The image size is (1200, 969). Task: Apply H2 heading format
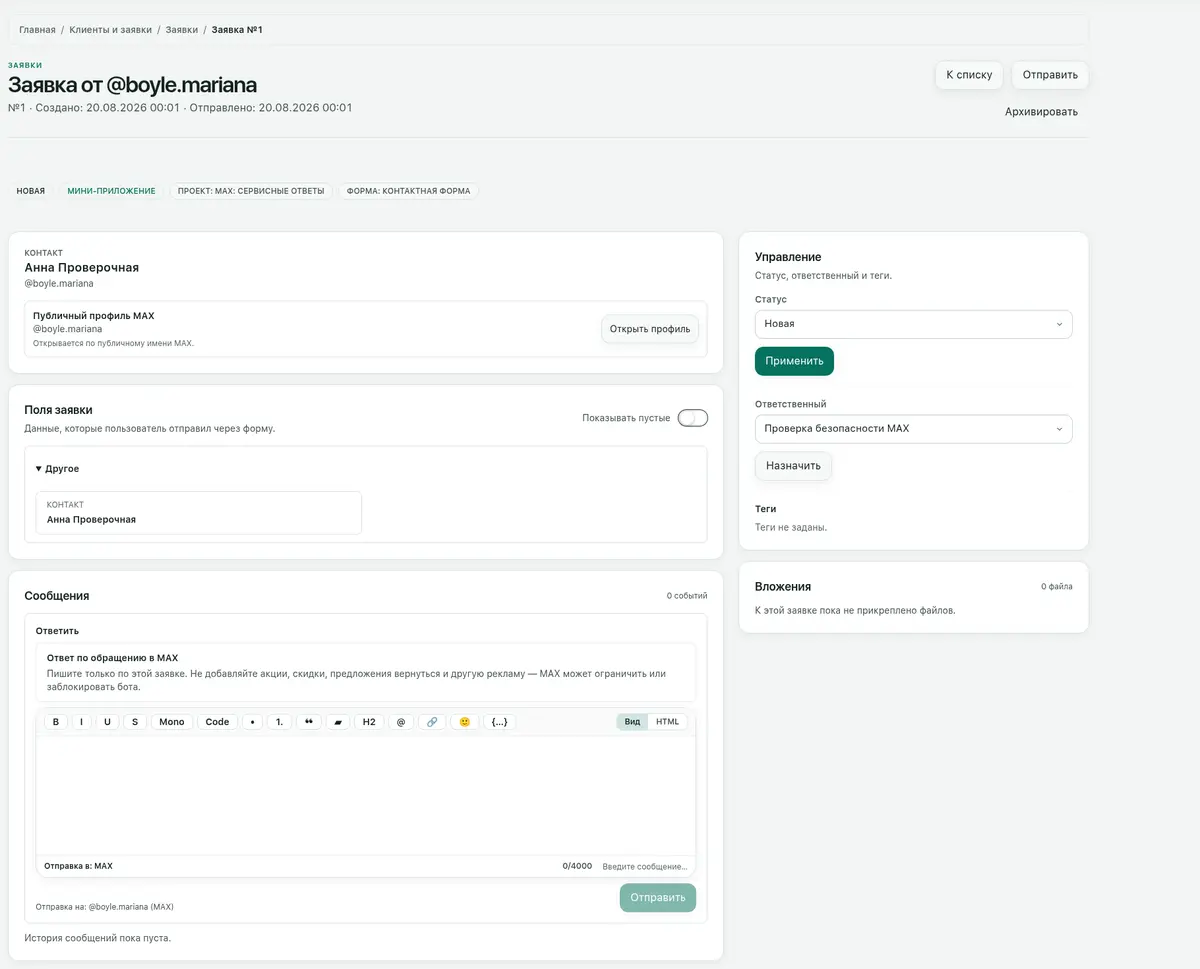click(369, 722)
